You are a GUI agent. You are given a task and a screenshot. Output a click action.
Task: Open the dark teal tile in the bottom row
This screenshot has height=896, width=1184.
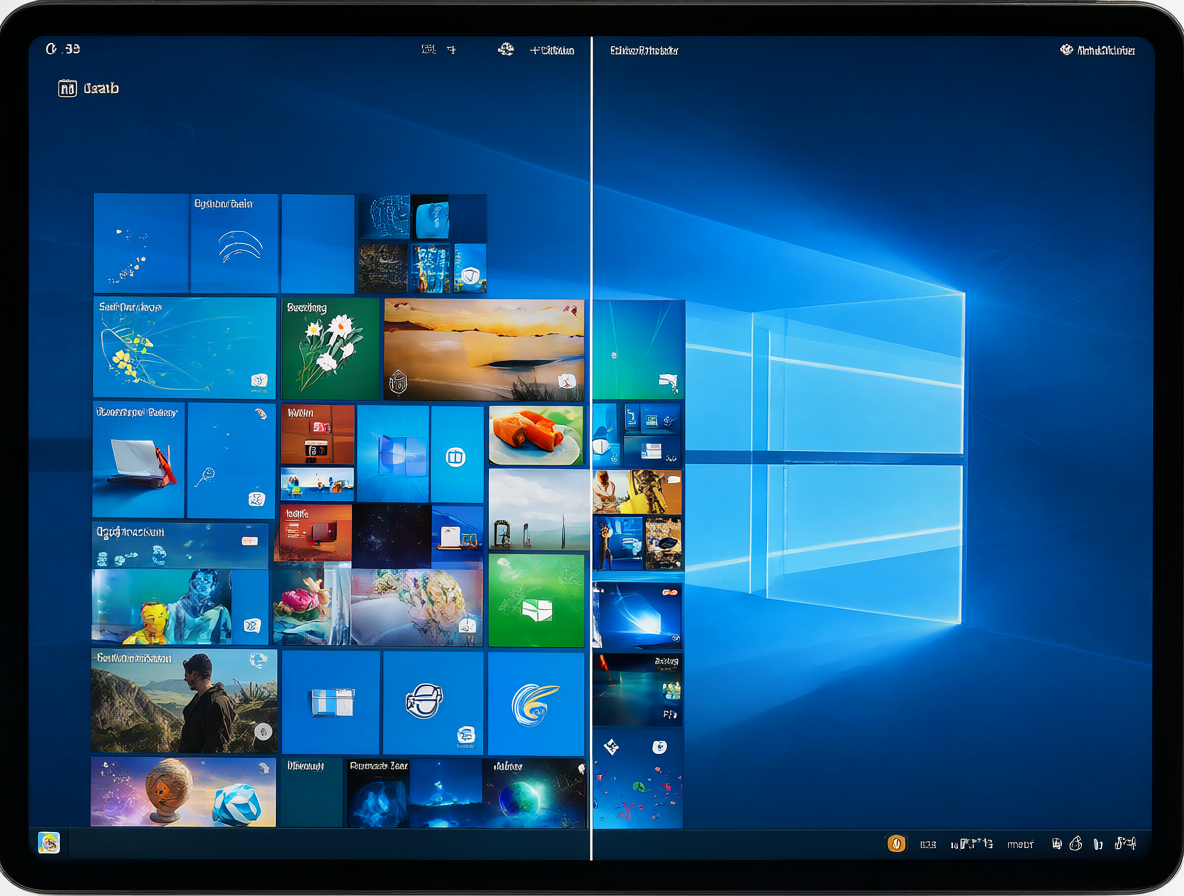pos(312,793)
